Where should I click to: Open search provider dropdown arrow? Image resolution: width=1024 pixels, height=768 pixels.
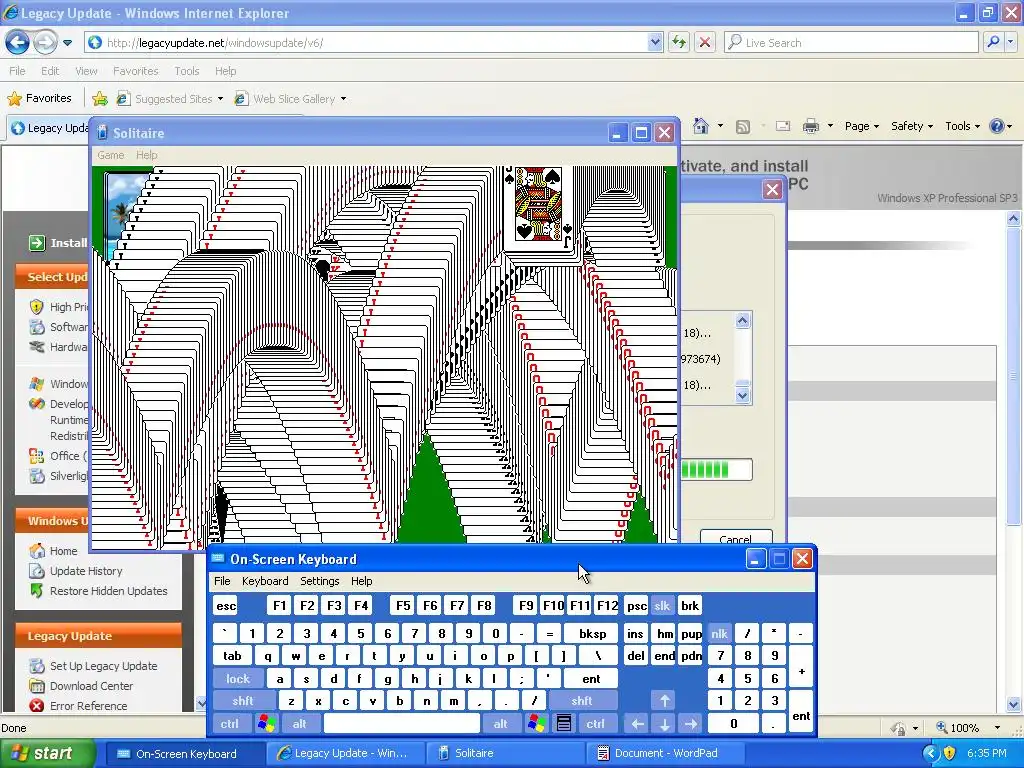pyautogui.click(x=1010, y=43)
